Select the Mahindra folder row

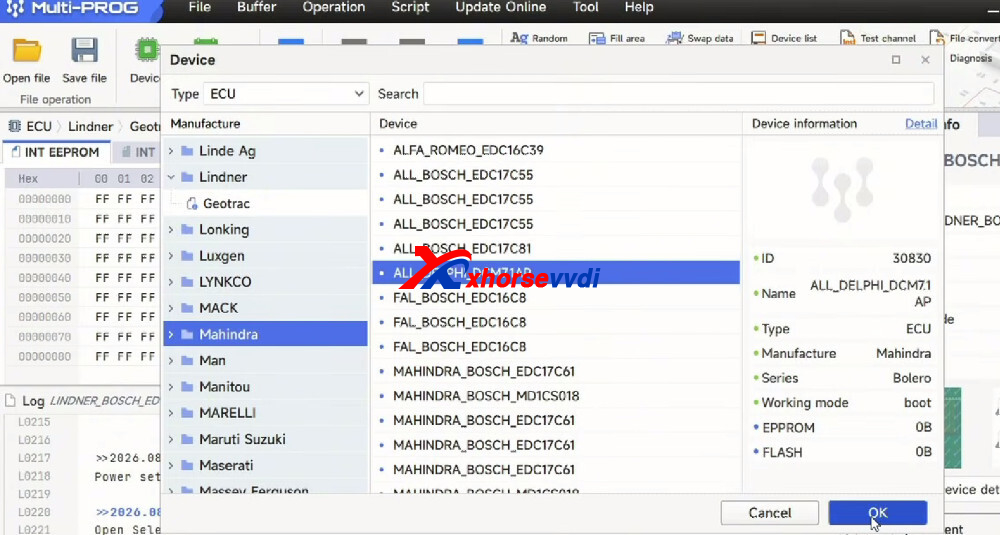[265, 334]
